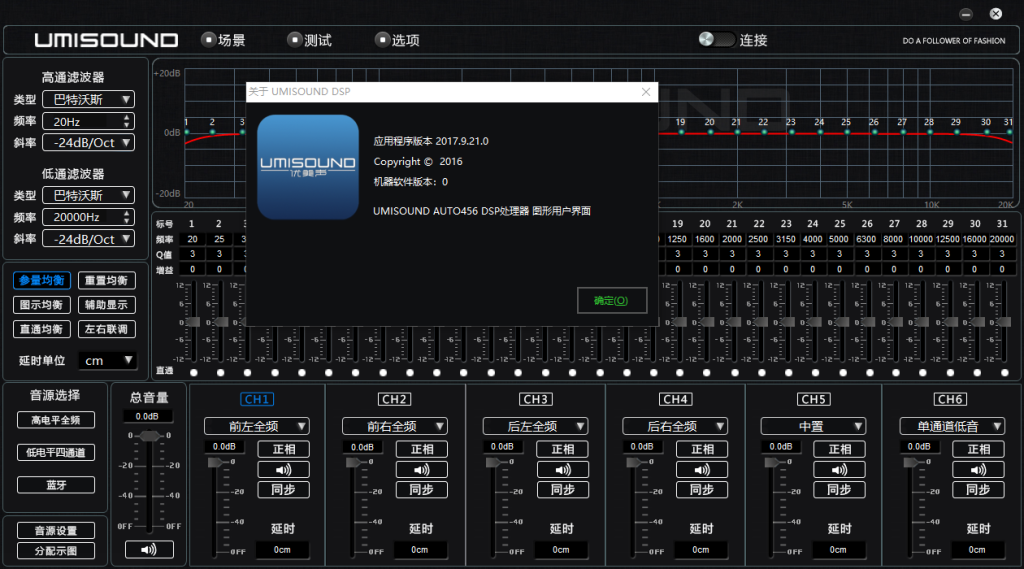
Task: Mute the CH3 channel speaker icon
Action: pos(562,470)
